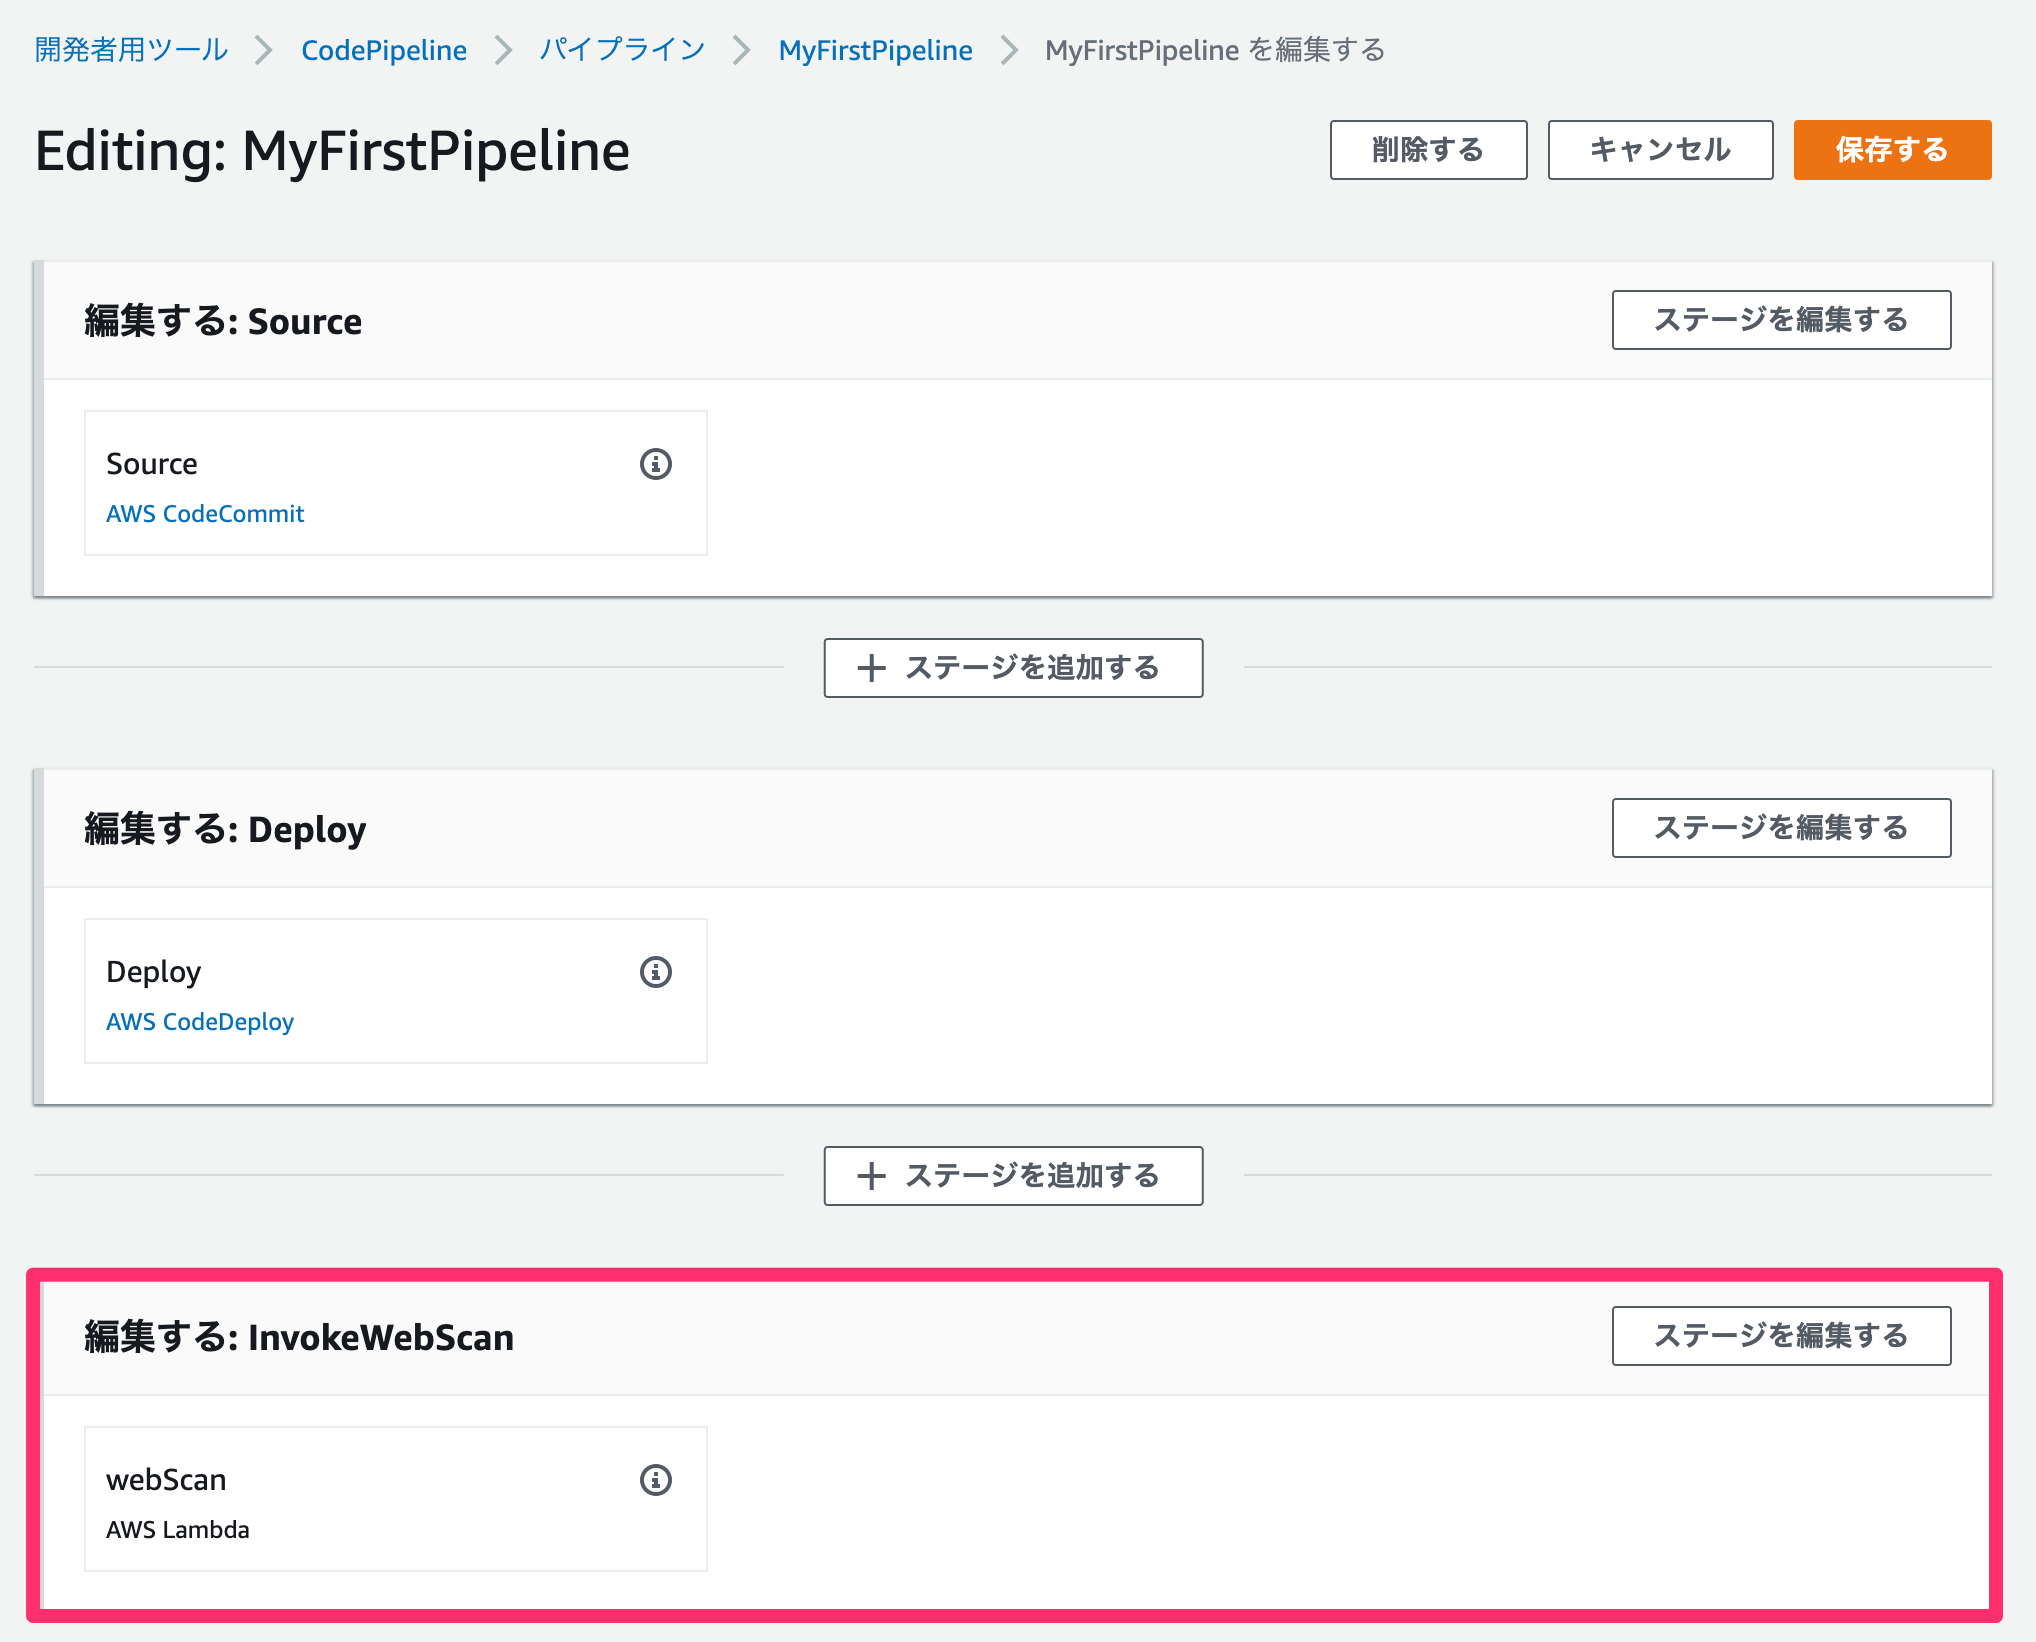Image resolution: width=2036 pixels, height=1642 pixels.
Task: Delete the pipeline with 削除する
Action: point(1428,150)
